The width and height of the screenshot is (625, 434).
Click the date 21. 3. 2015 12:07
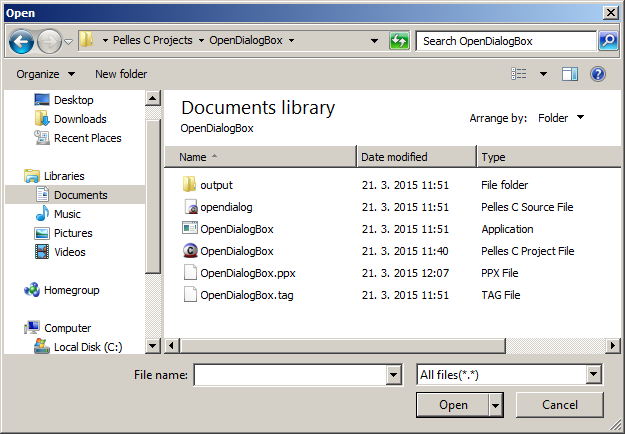(x=405, y=273)
